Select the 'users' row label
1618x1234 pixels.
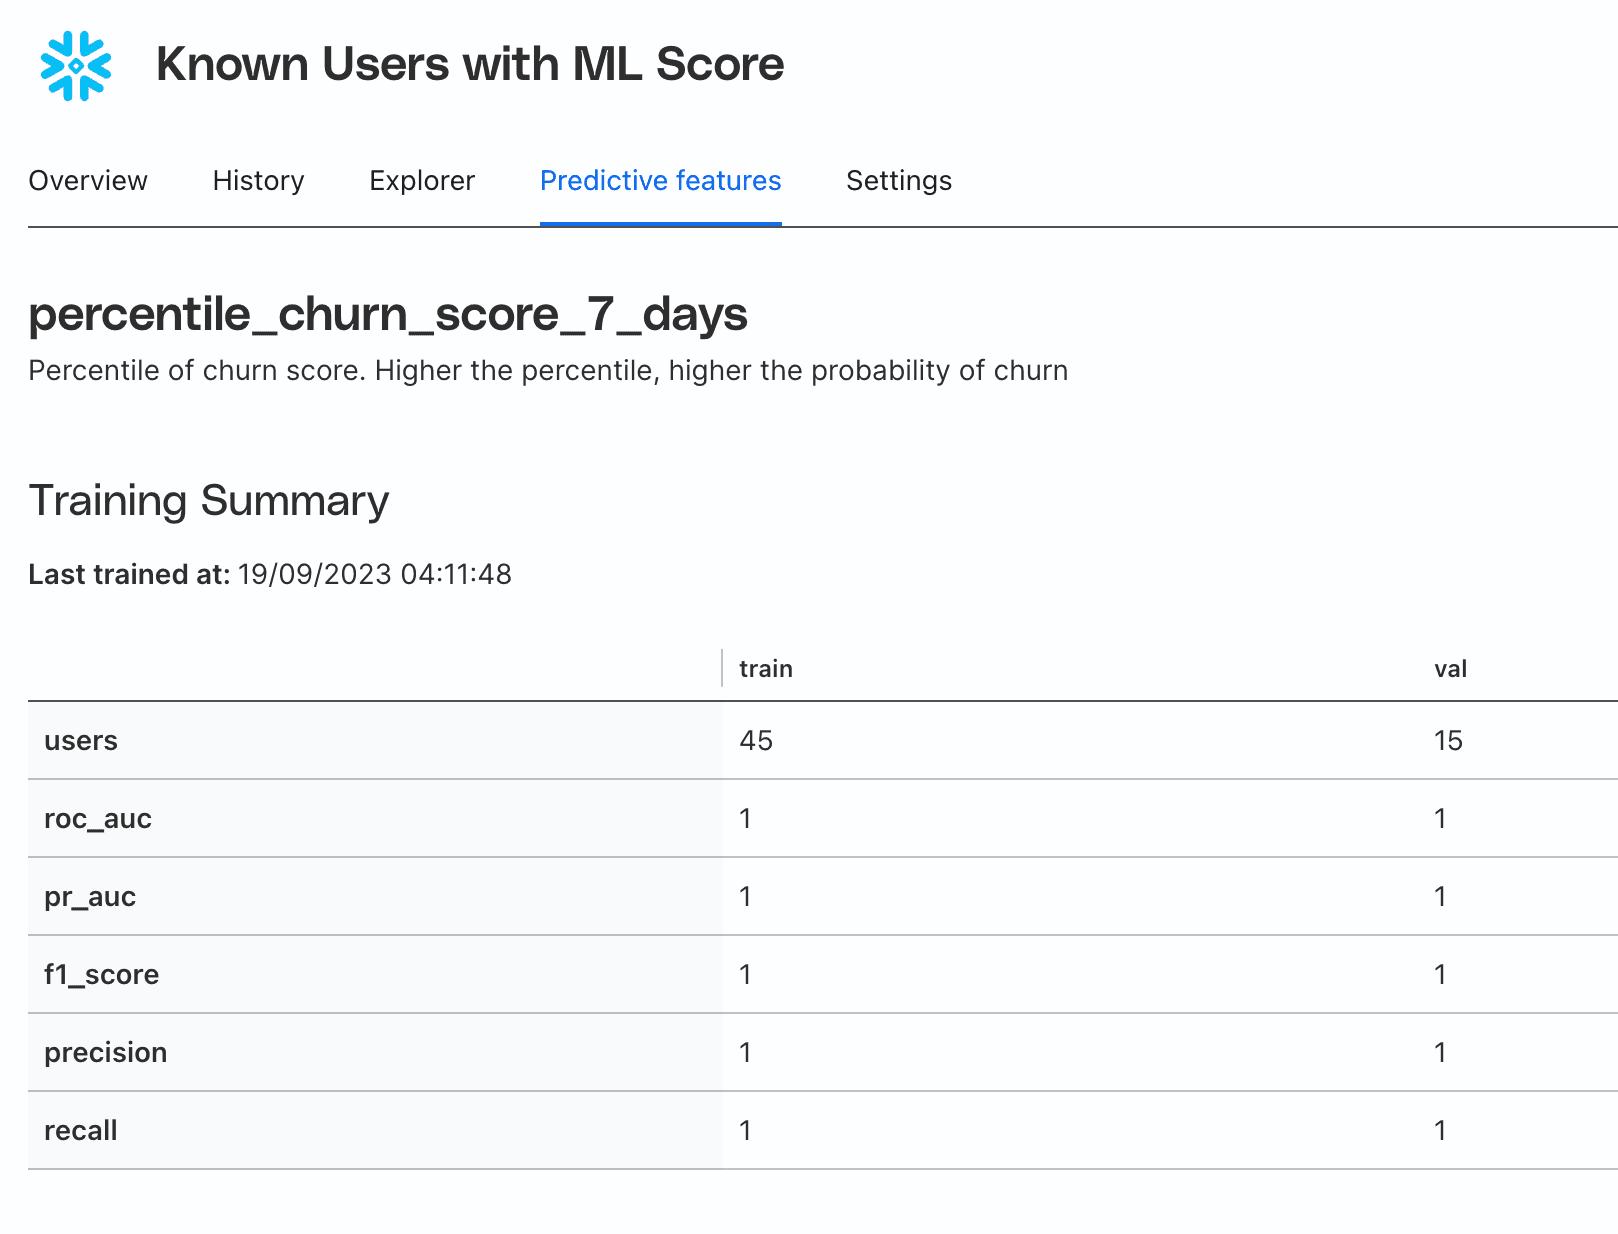tap(81, 741)
